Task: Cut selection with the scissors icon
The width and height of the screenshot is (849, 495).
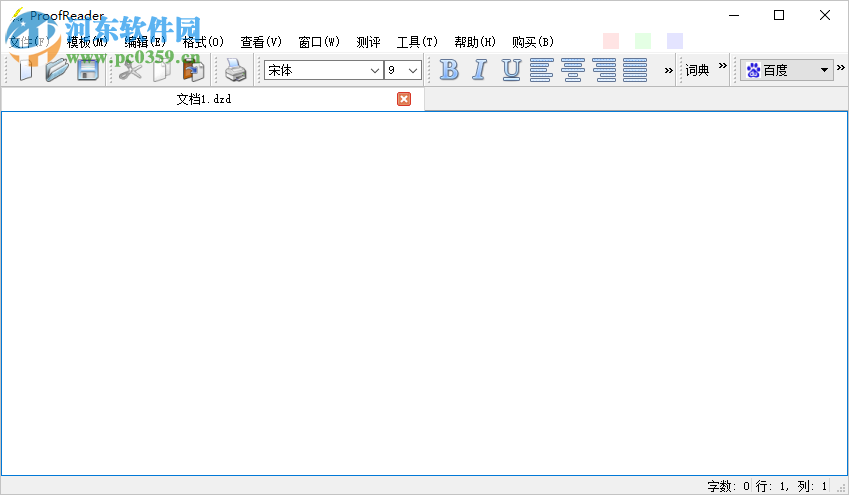Action: coord(130,70)
